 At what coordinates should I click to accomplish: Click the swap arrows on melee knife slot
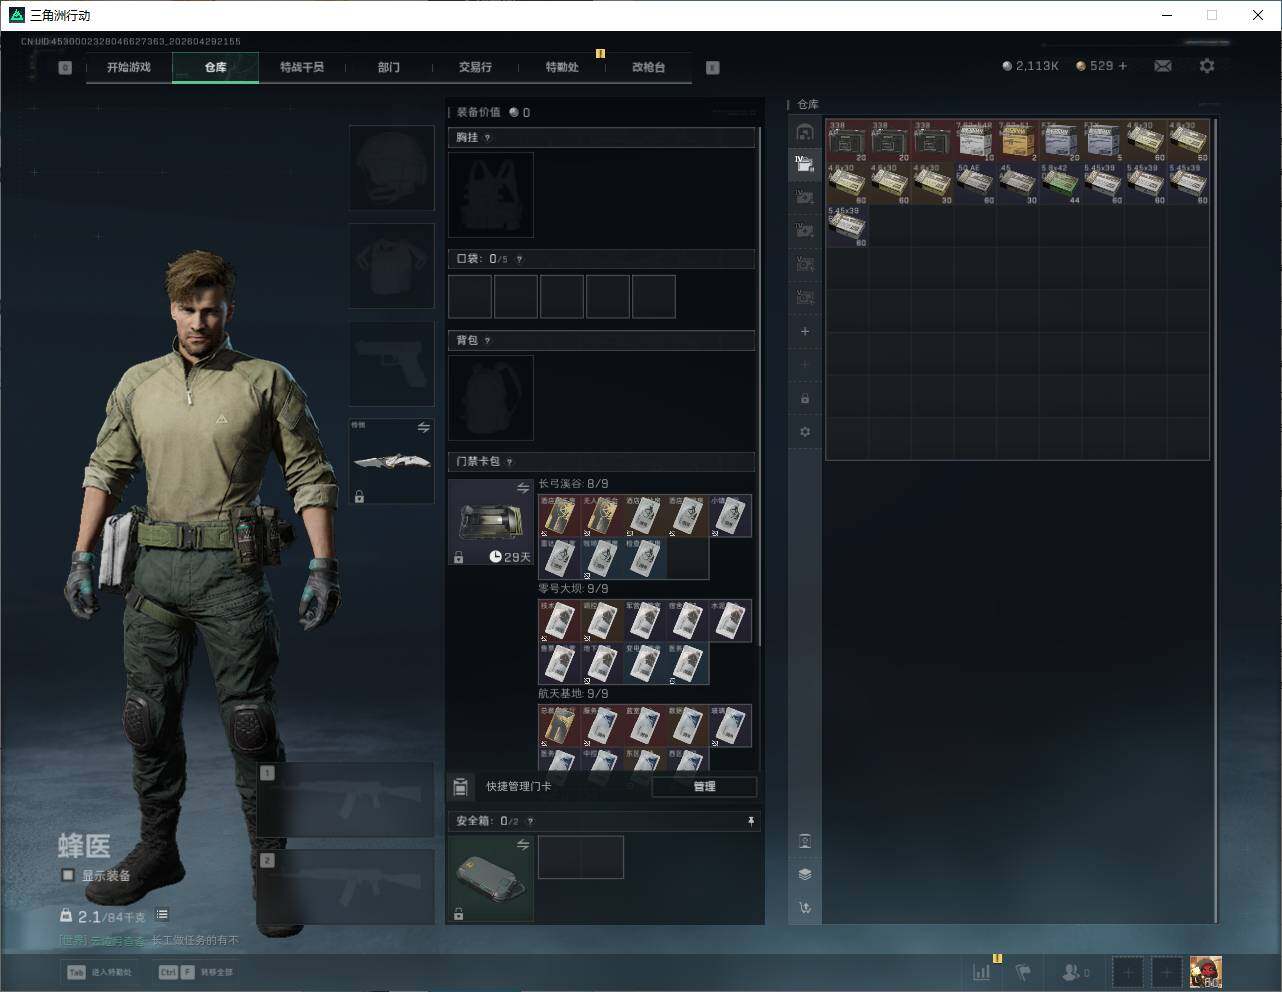[x=424, y=427]
